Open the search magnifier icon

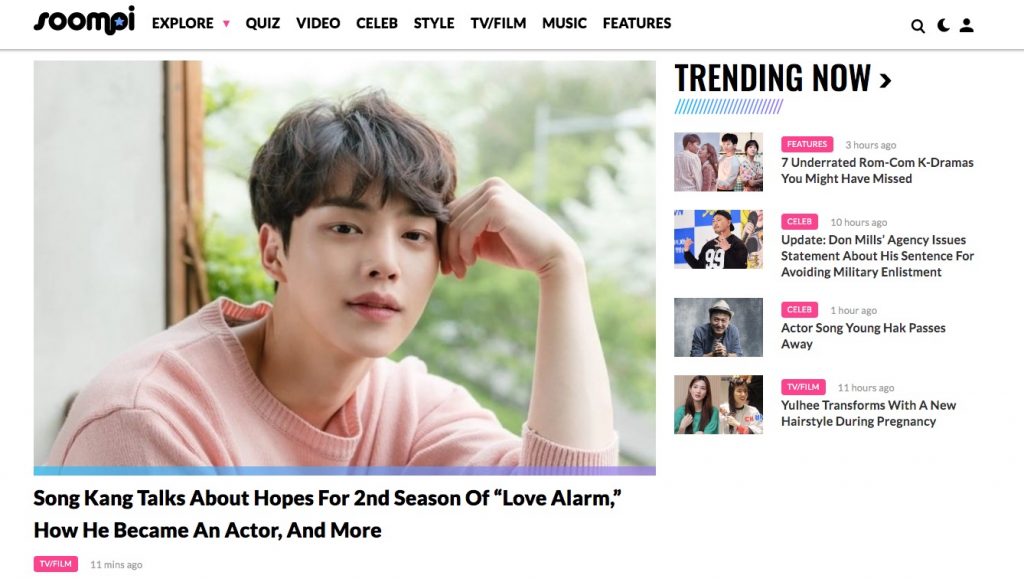coord(918,26)
